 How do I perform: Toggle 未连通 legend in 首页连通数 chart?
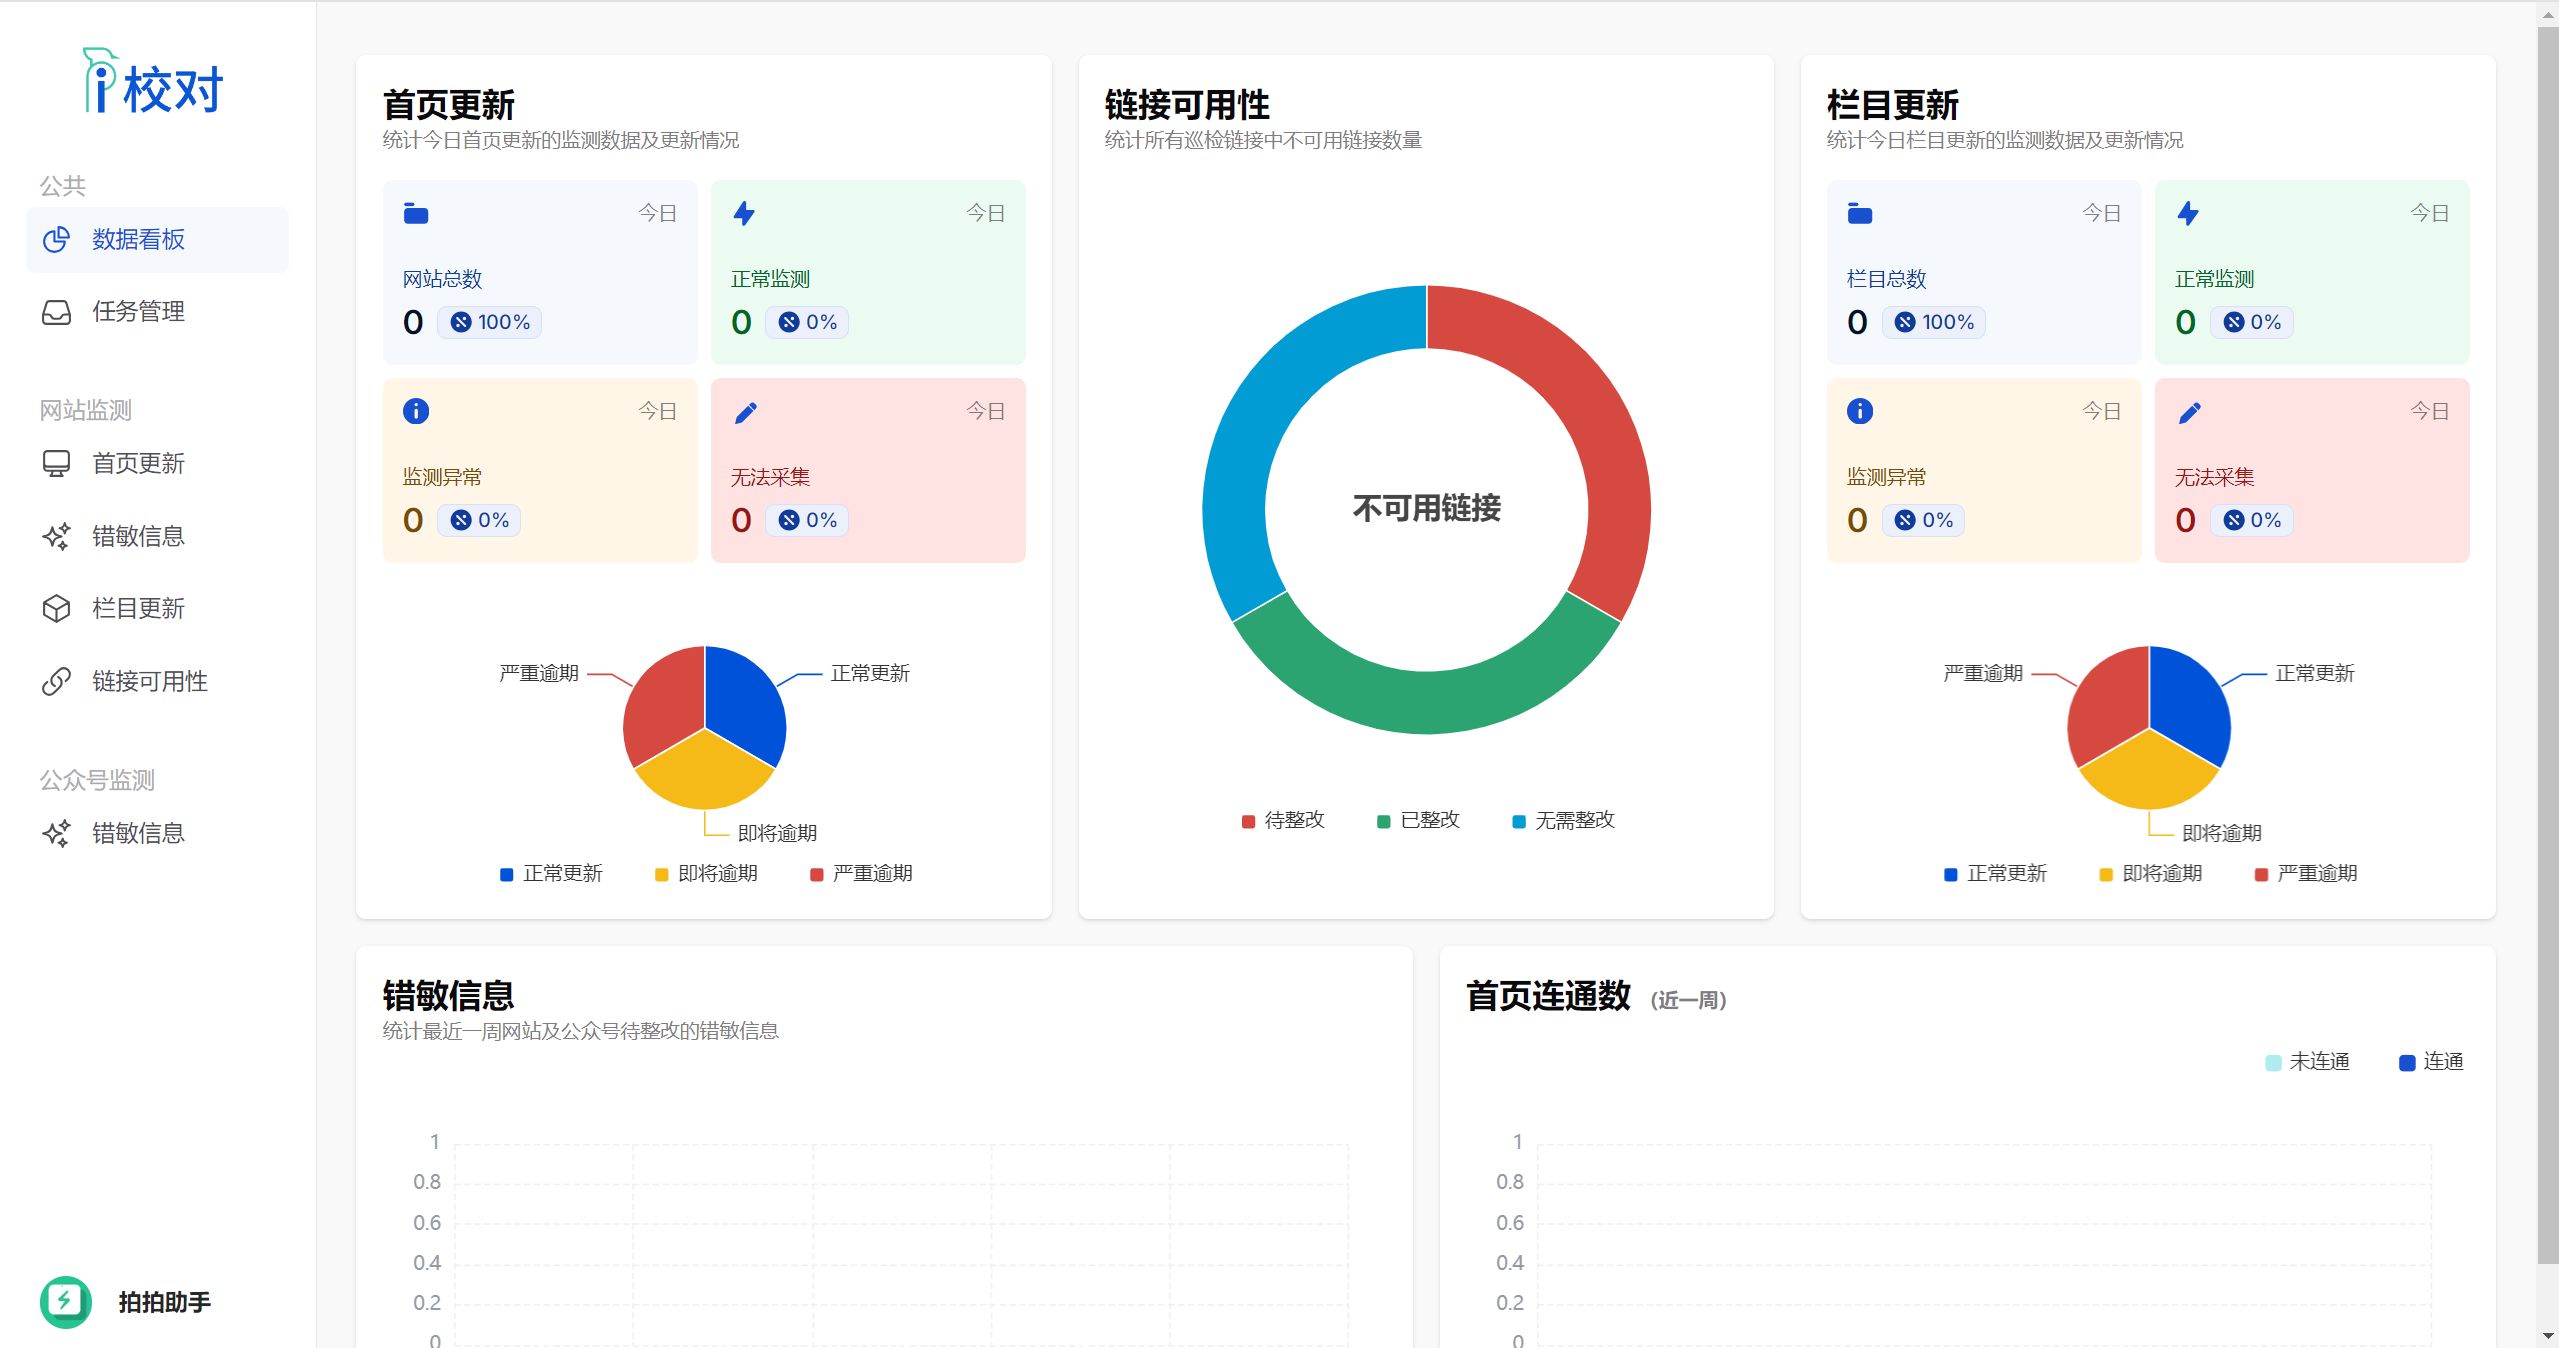coord(2307,1062)
